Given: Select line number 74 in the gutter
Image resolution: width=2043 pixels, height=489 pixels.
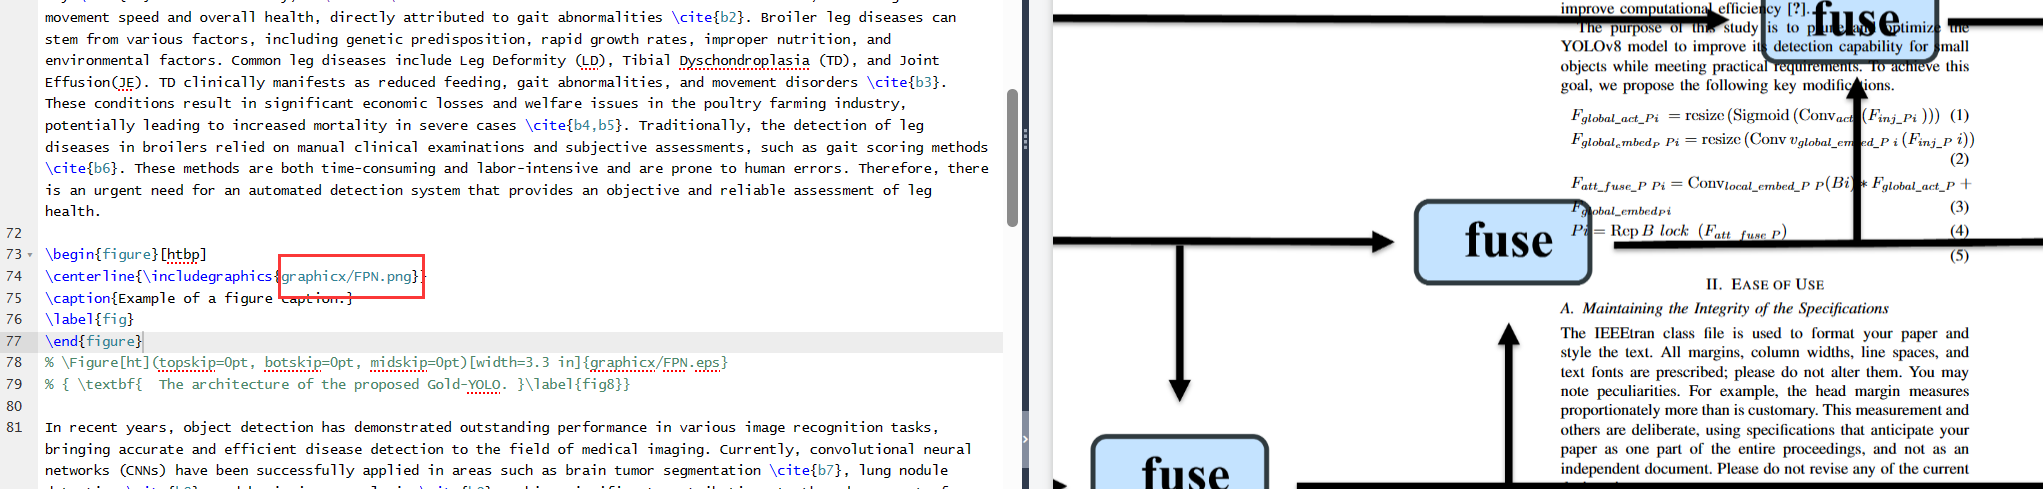Looking at the screenshot, I should tap(14, 276).
